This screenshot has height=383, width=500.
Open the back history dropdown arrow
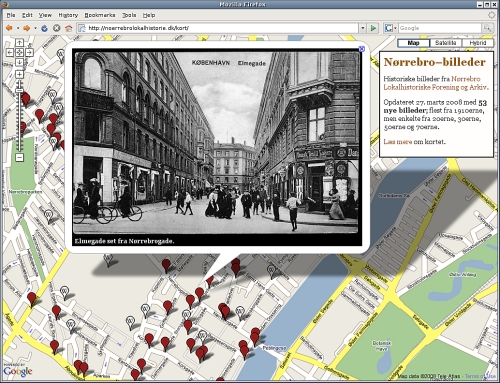(18, 28)
